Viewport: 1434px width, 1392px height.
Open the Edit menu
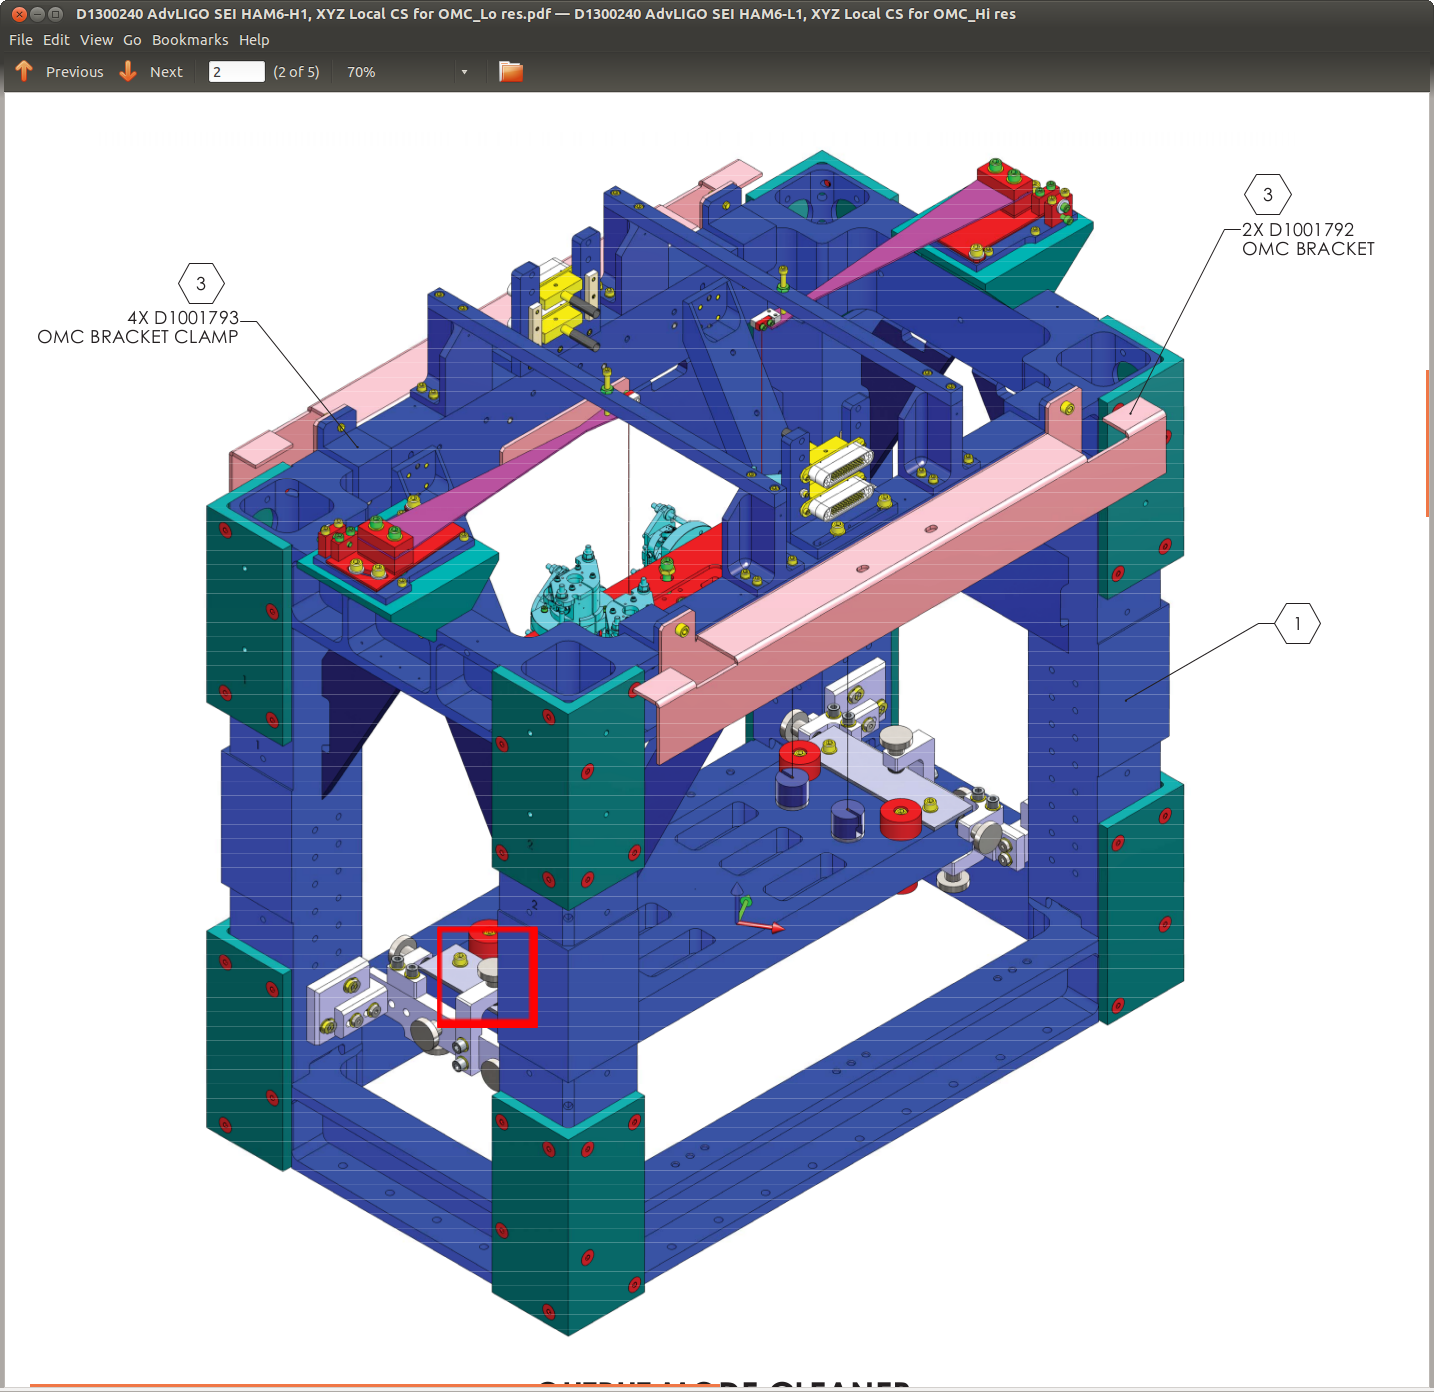[56, 40]
